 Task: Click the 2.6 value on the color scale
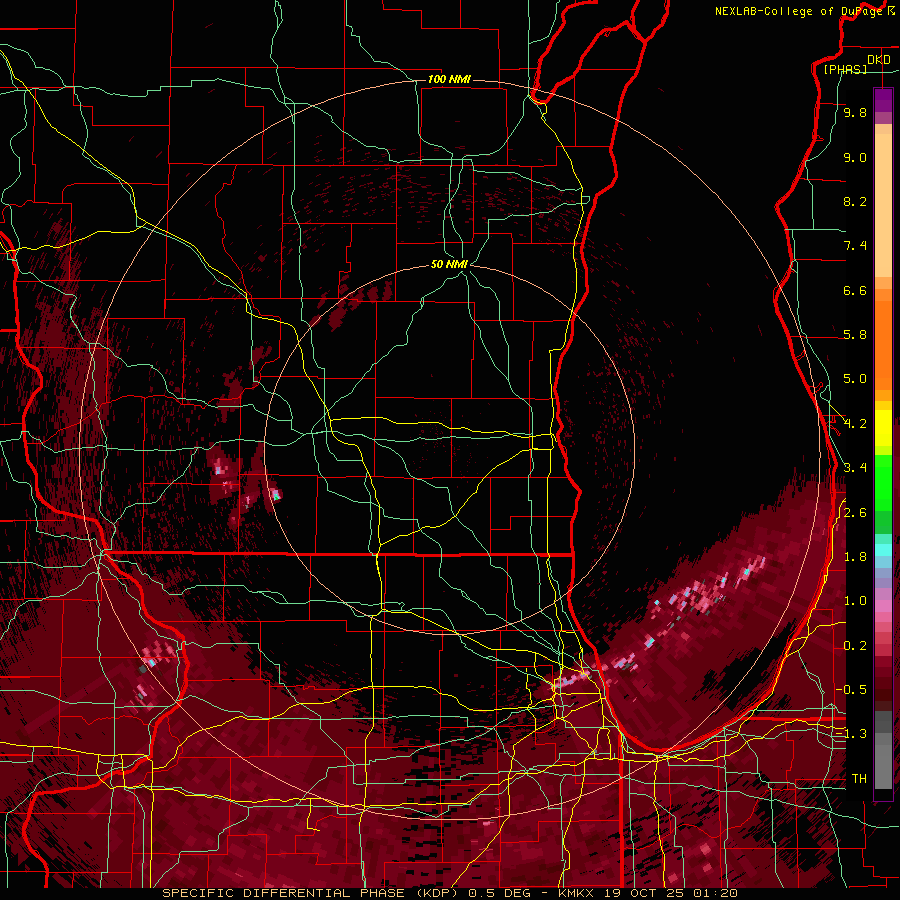click(855, 512)
